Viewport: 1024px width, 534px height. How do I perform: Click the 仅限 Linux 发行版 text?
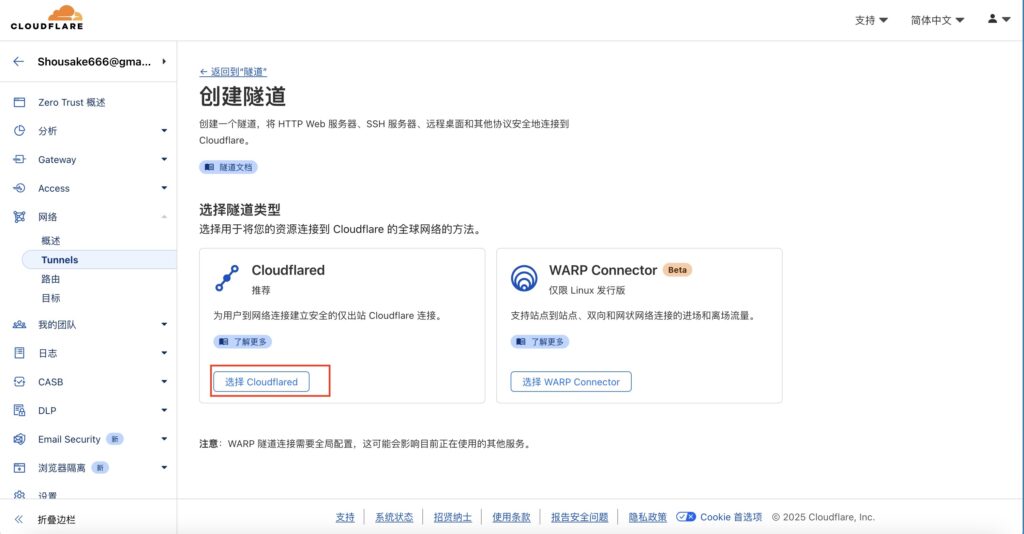(587, 291)
